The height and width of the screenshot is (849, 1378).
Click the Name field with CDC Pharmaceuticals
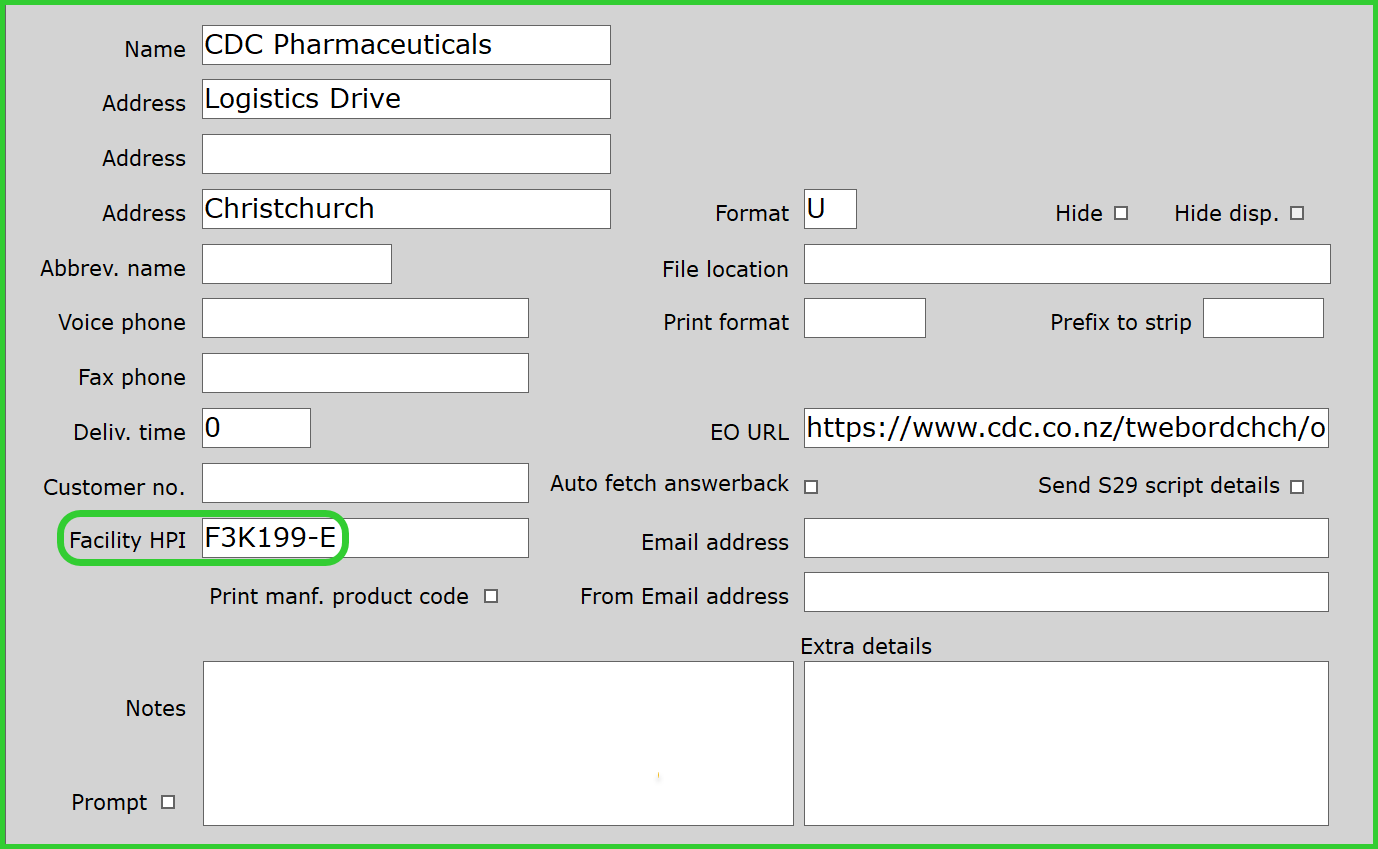(x=406, y=45)
